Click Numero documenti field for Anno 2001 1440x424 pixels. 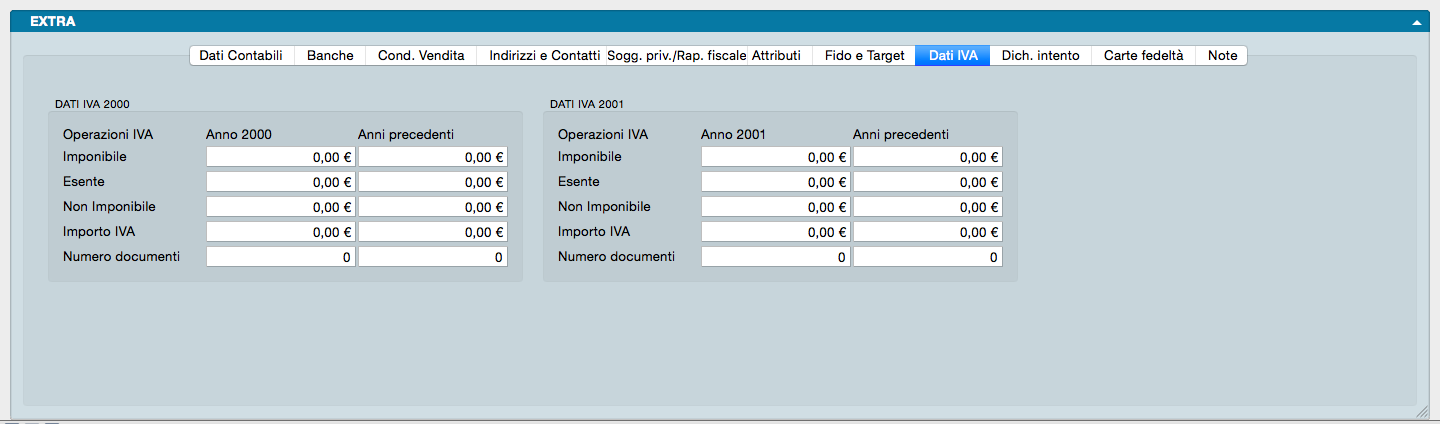tap(776, 257)
